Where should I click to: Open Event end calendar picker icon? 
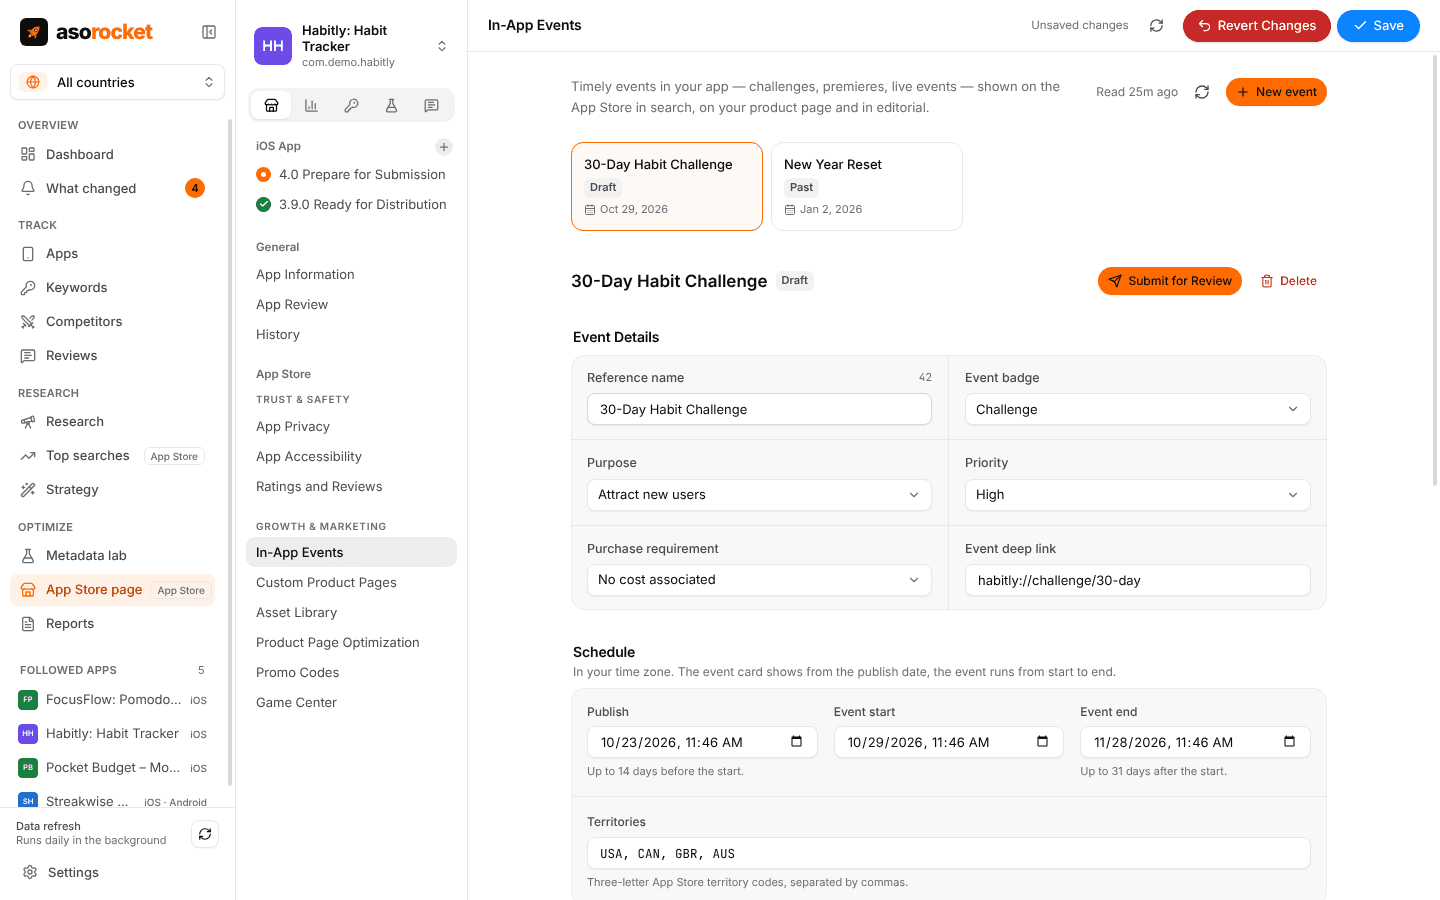[1289, 742]
